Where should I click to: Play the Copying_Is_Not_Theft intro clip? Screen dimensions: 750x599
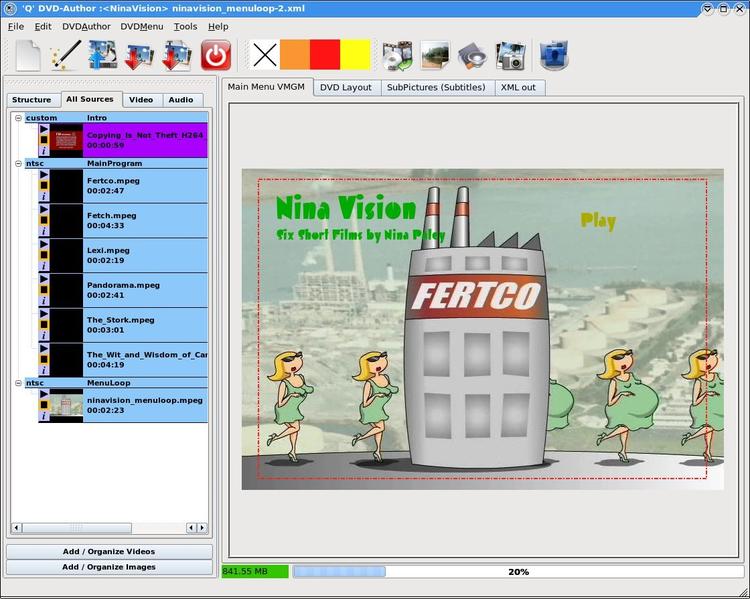tap(44, 129)
